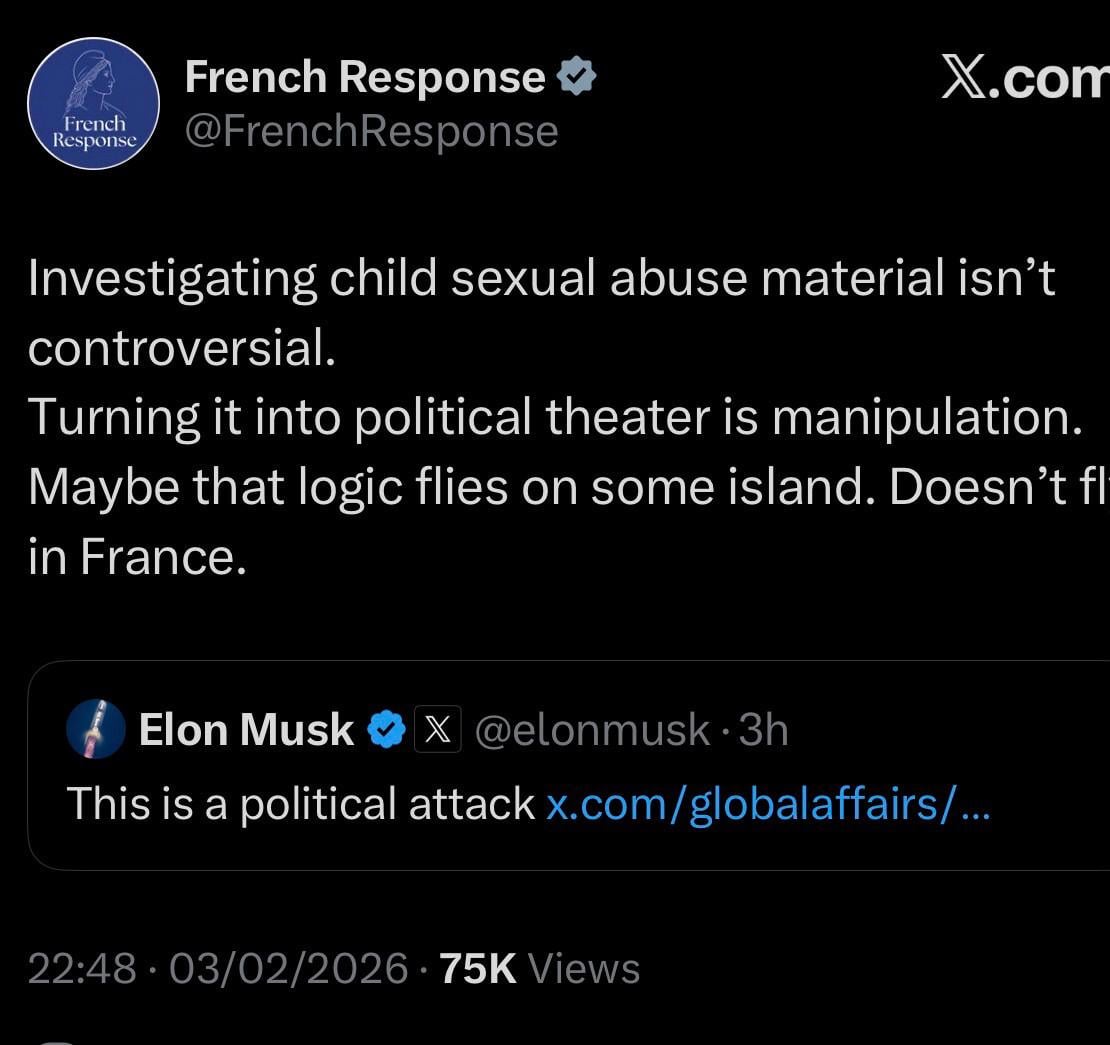The height and width of the screenshot is (1045, 1110).
Task: Click the verified badge beside French Response
Action: [576, 77]
